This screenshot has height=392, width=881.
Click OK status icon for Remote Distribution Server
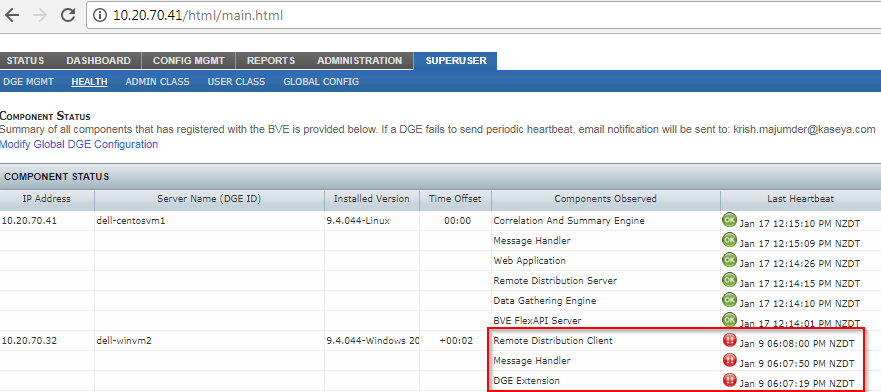click(729, 280)
